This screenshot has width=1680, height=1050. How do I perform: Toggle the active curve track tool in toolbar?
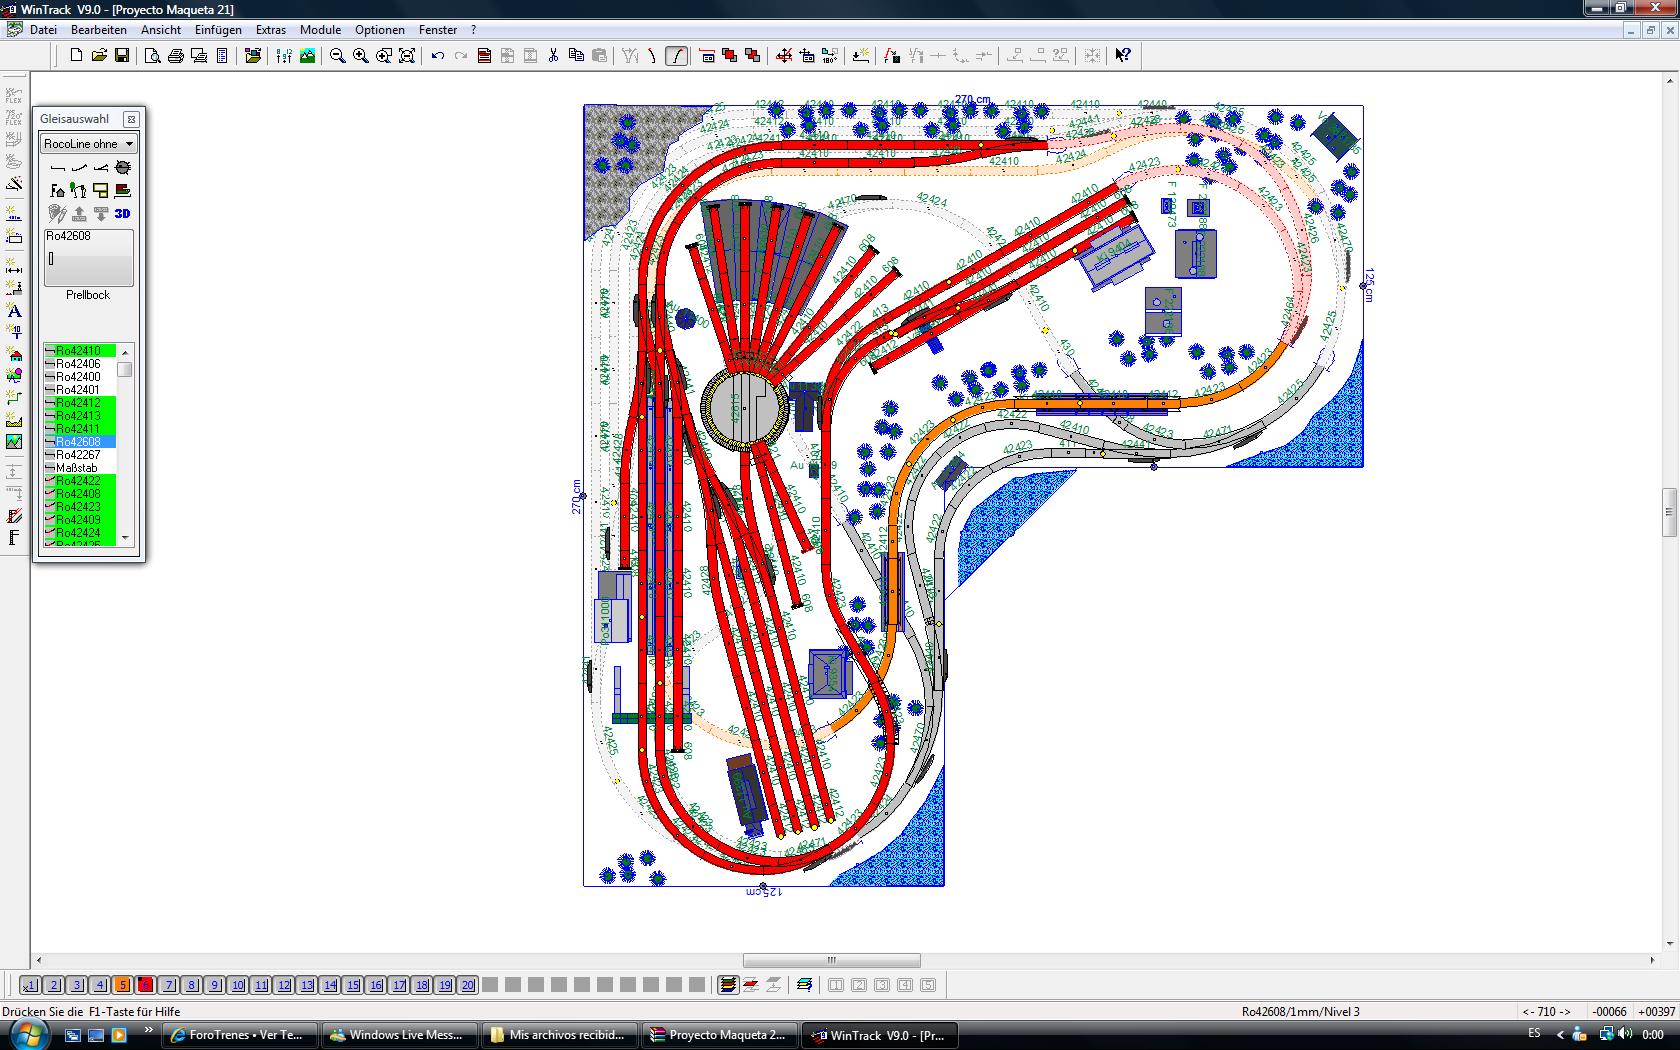[x=677, y=56]
